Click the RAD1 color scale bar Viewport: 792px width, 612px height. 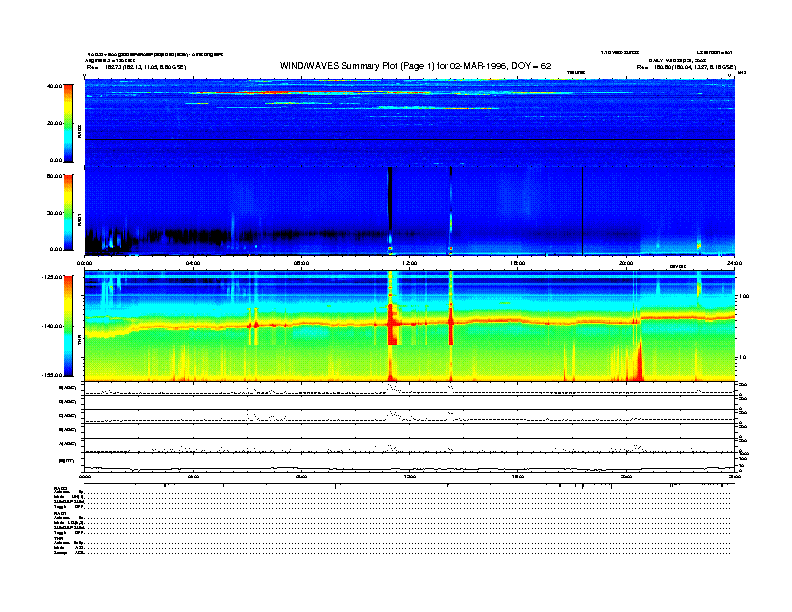(68, 212)
